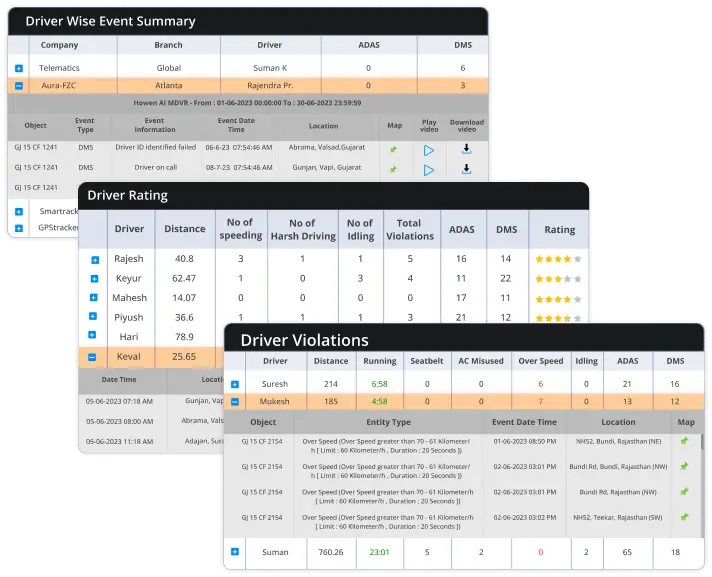Expand driver Rajesh rating row
This screenshot has height=577, width=712.
coord(95,260)
